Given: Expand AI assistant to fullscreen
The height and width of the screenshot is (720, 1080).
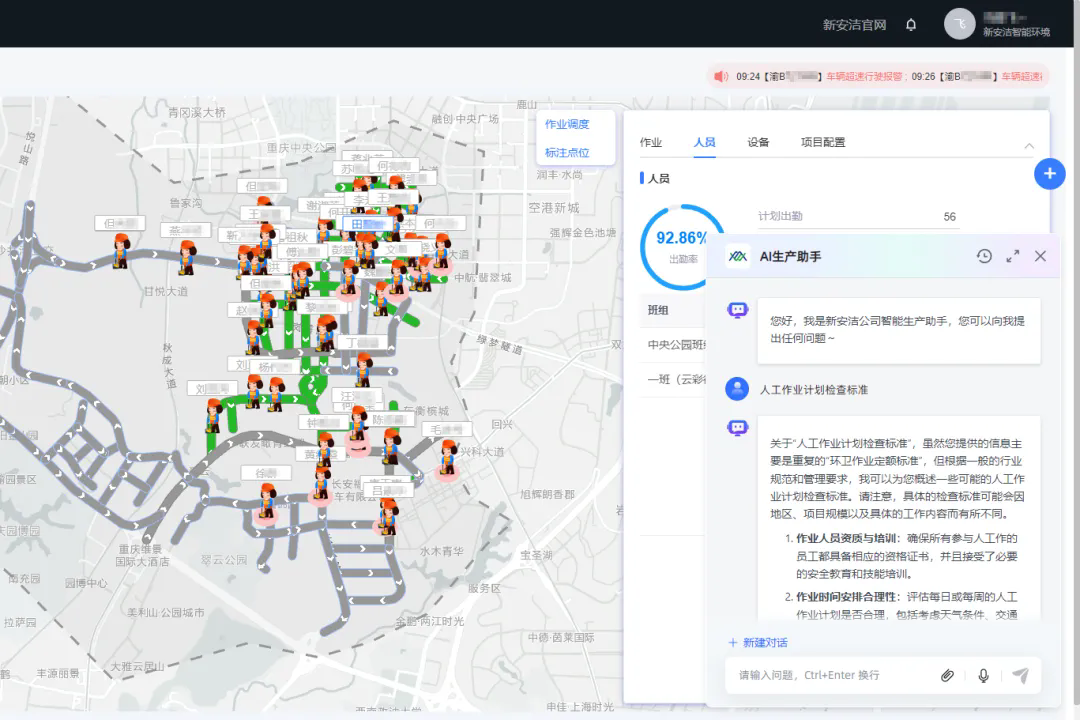Looking at the screenshot, I should click(x=1012, y=256).
